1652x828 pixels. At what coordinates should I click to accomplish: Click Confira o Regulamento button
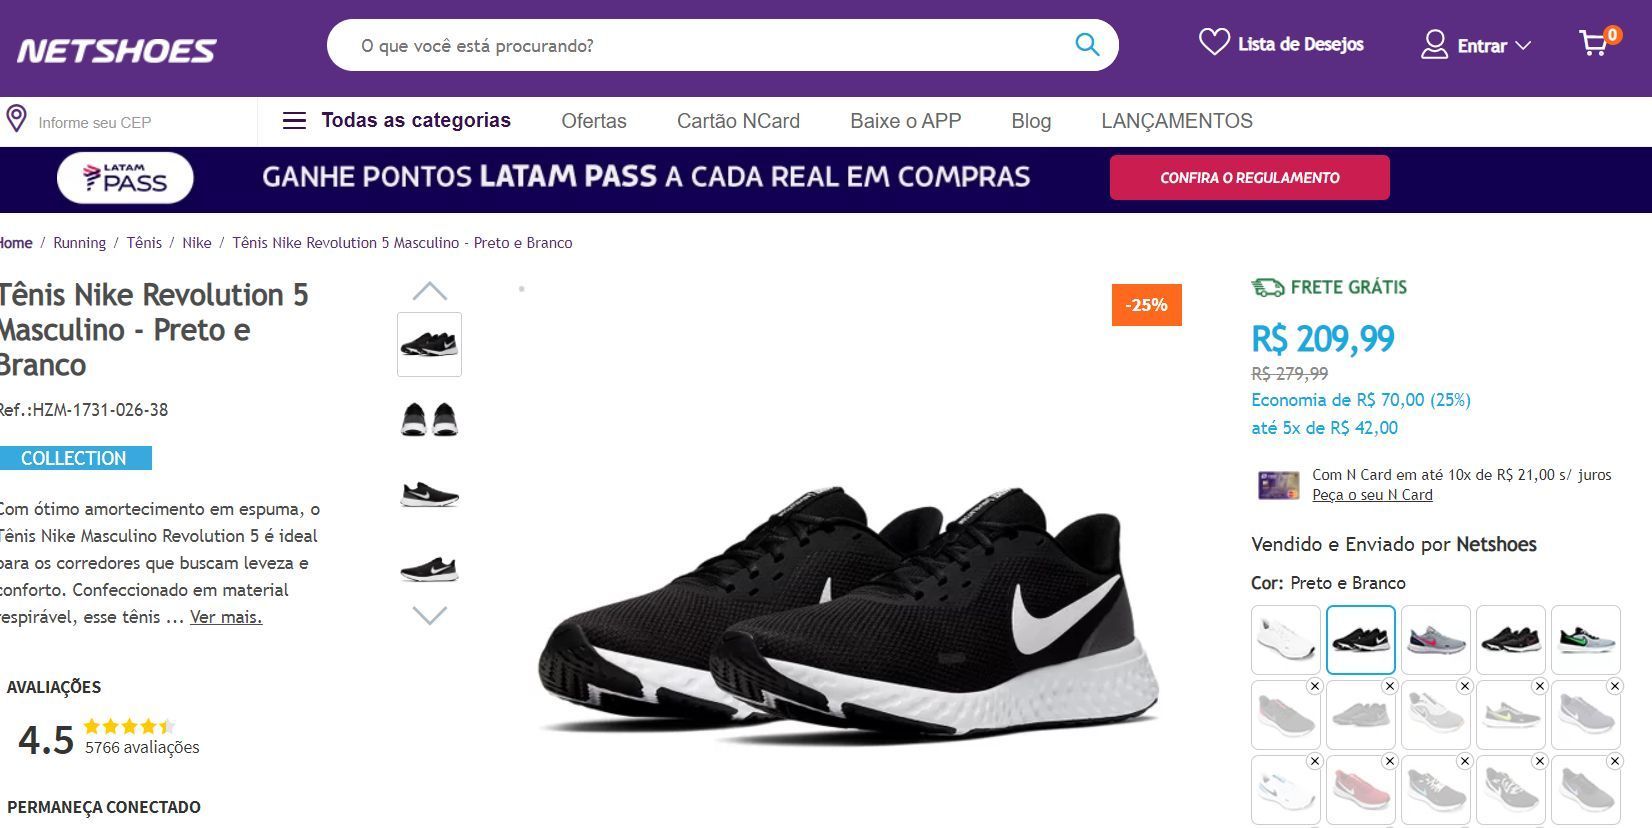(1250, 177)
